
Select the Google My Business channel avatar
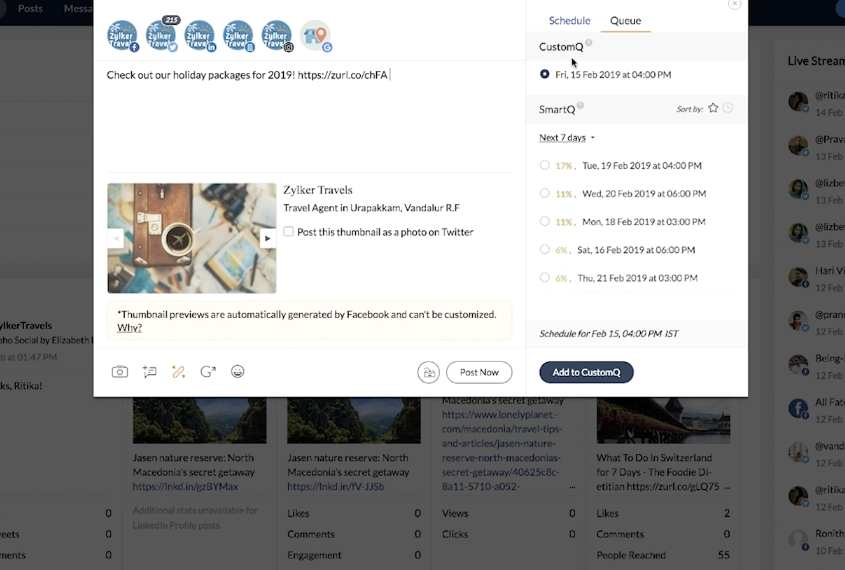316,36
